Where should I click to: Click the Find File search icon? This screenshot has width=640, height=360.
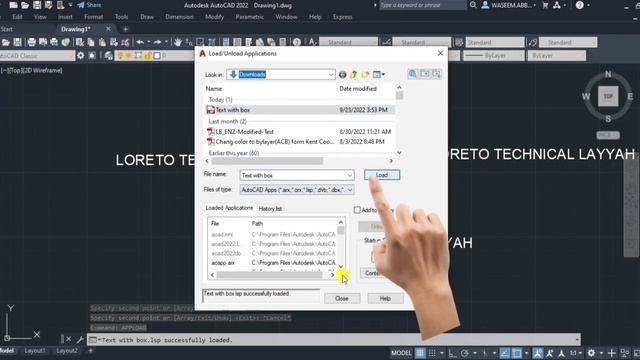[x=413, y=74]
